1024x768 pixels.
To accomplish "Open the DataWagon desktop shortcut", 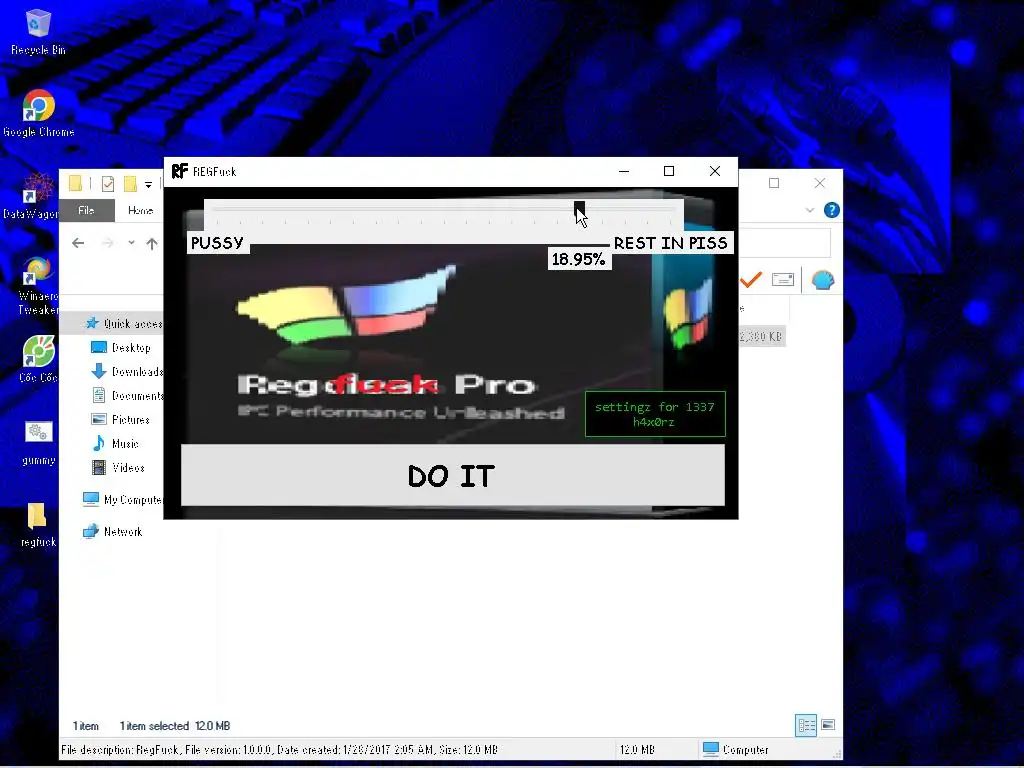I will [x=30, y=195].
